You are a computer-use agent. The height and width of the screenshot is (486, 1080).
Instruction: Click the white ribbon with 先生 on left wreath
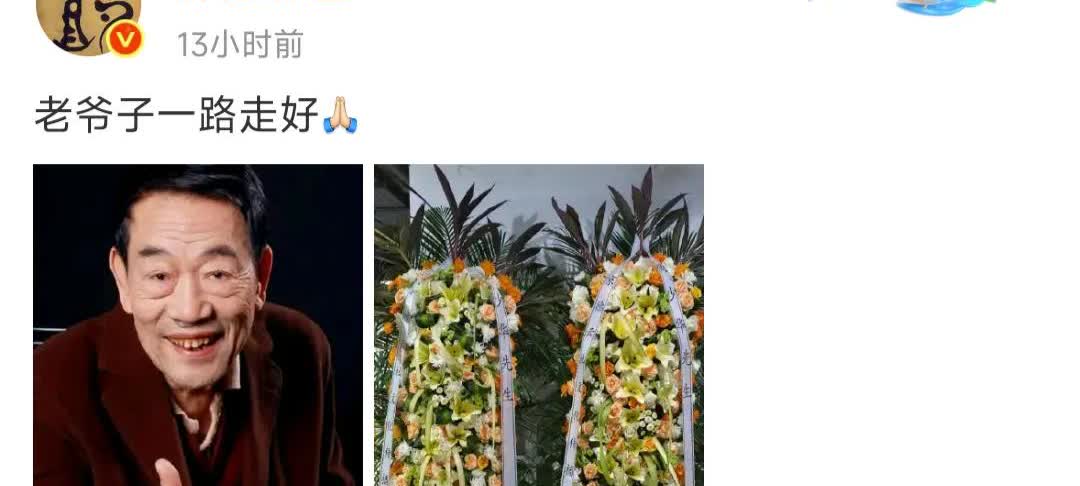[506, 379]
